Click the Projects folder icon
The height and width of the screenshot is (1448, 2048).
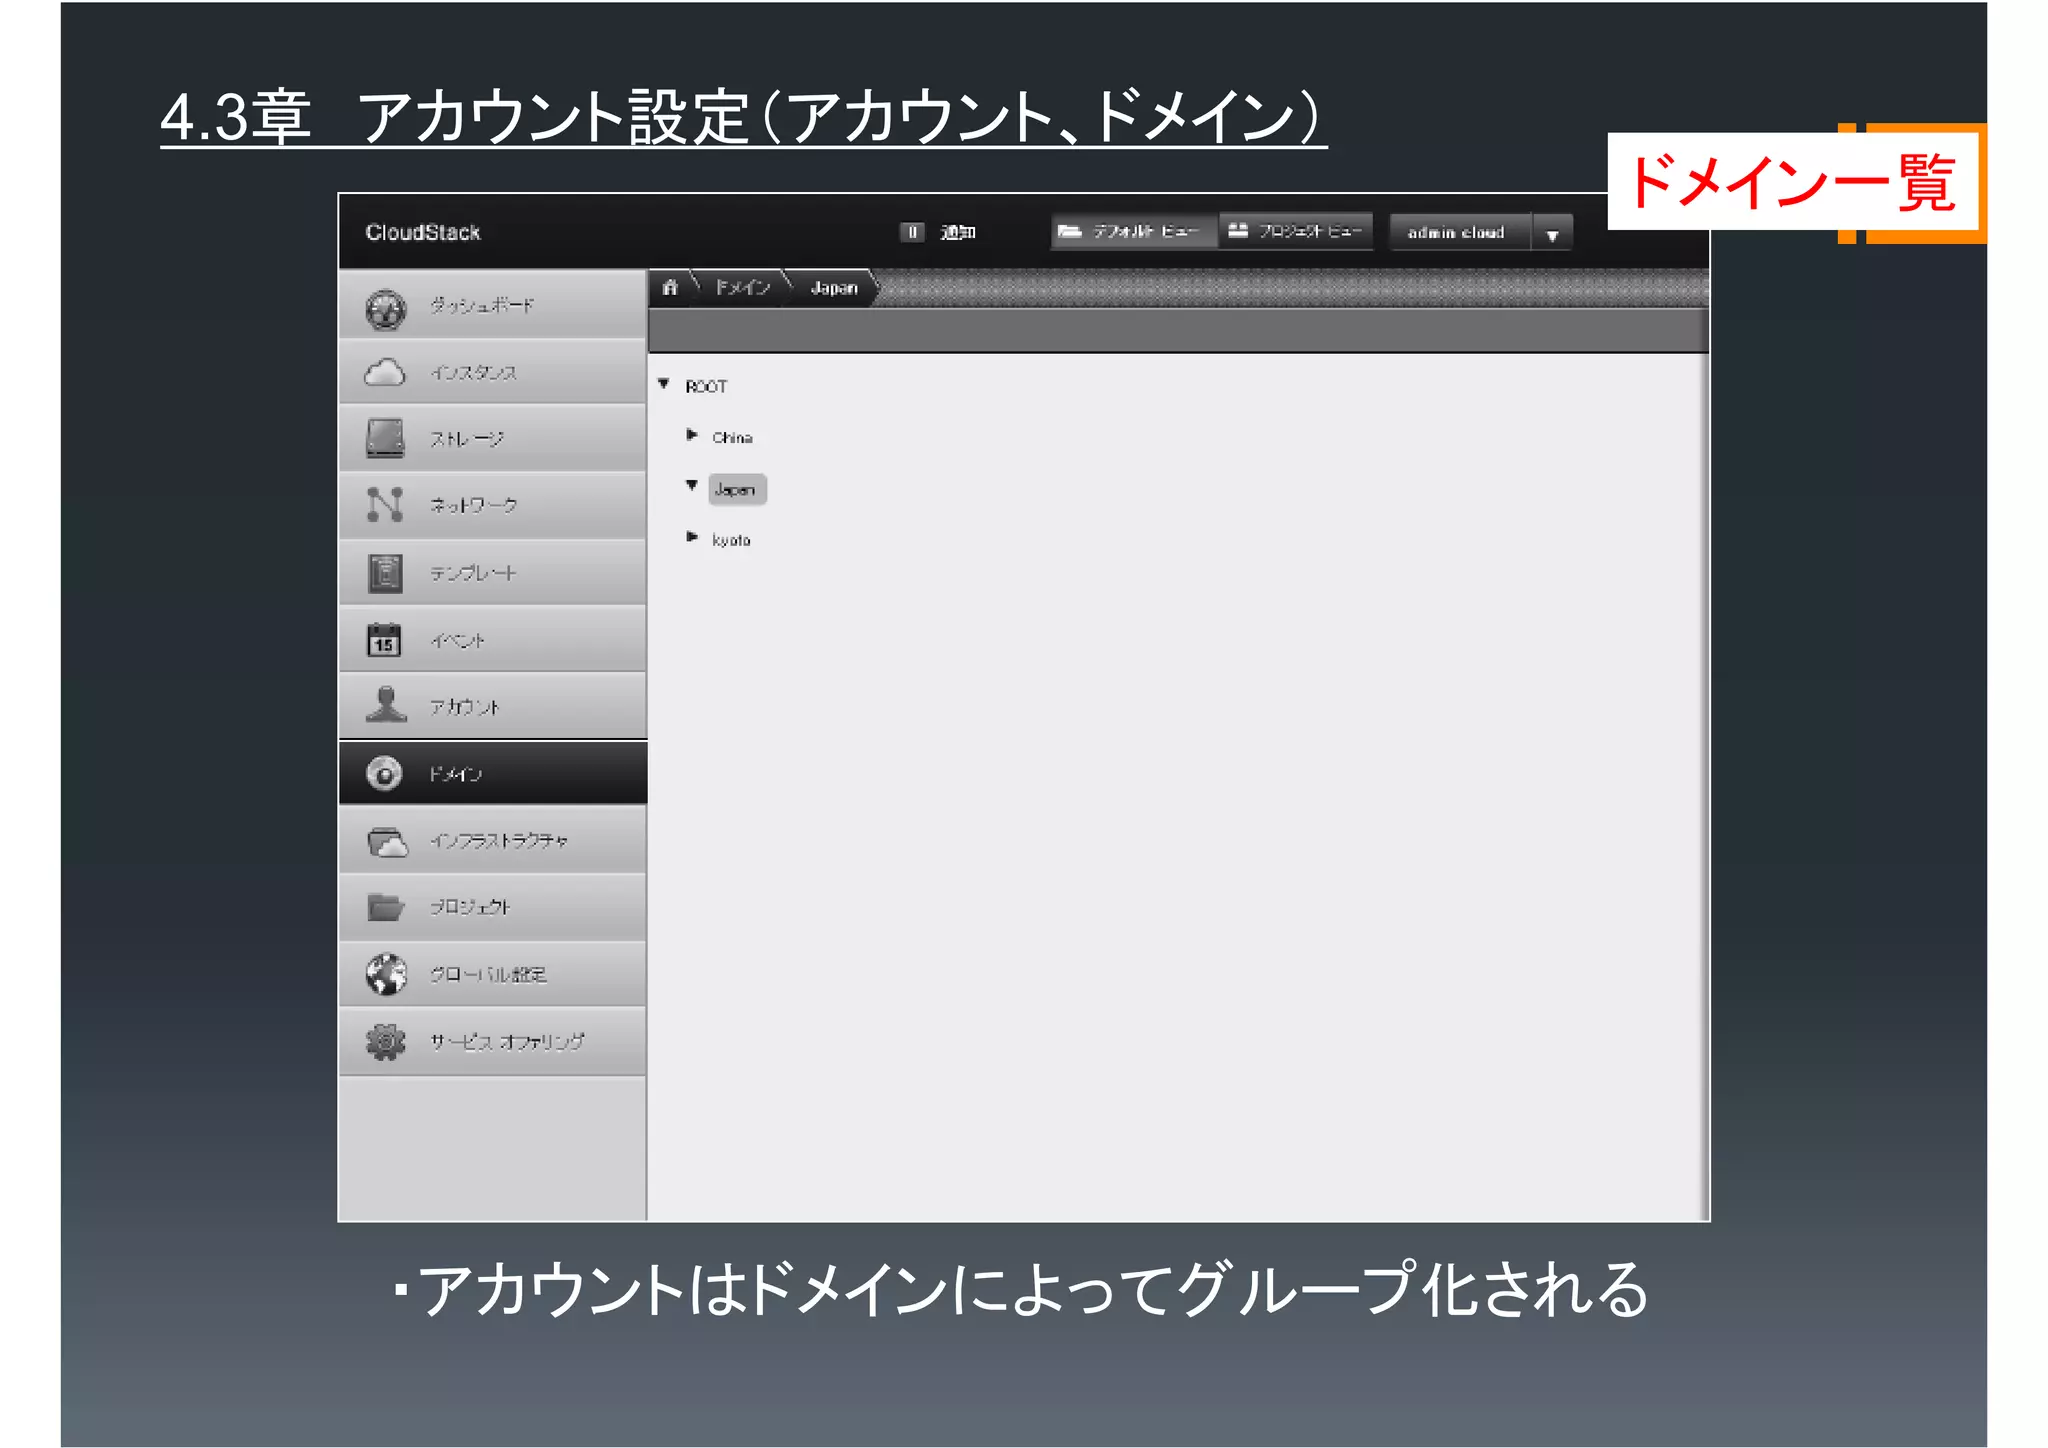385,907
